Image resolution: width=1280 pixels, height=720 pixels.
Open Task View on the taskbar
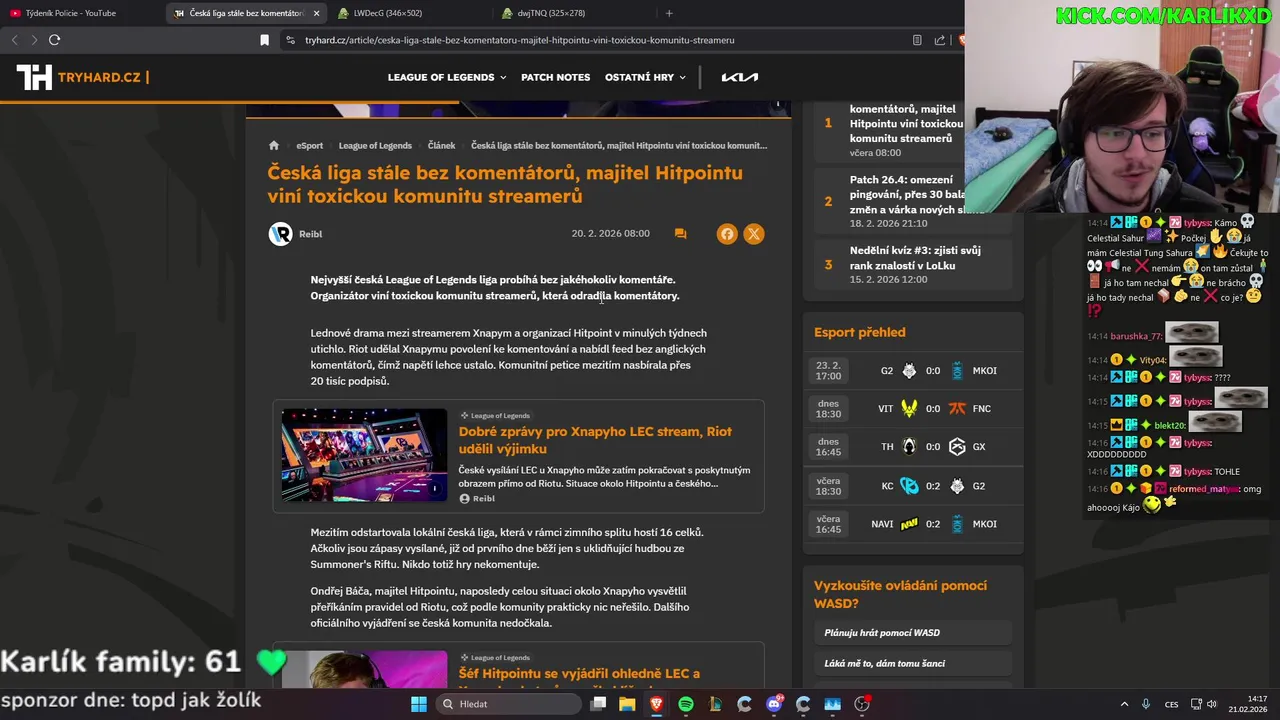click(x=598, y=704)
